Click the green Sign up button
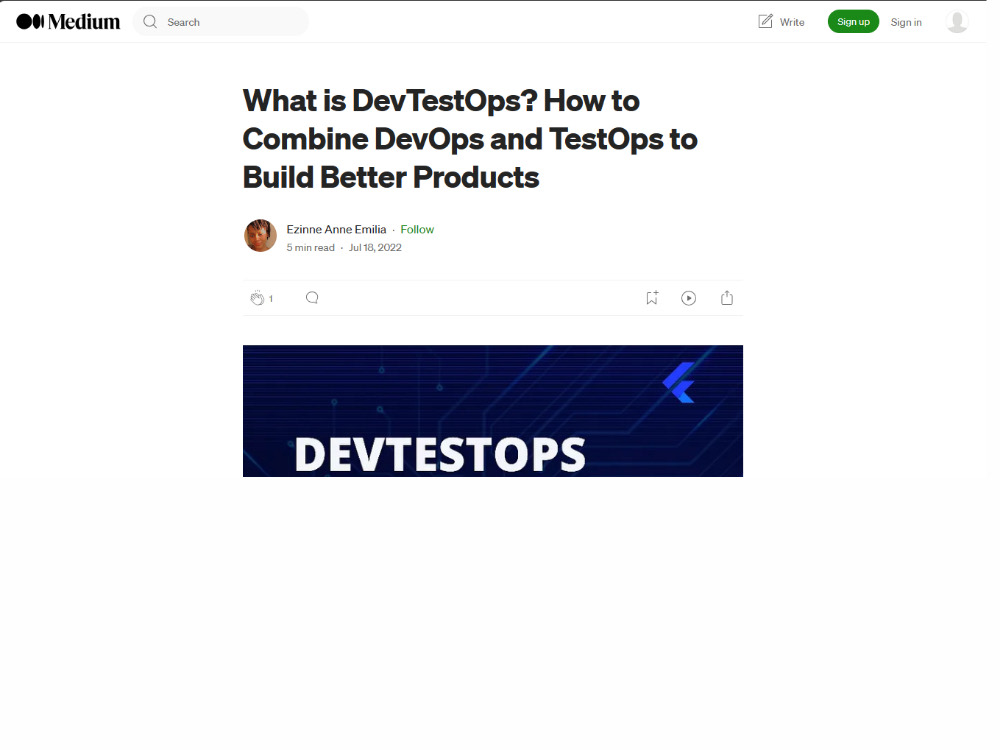This screenshot has height=750, width=1000. pyautogui.click(x=853, y=22)
